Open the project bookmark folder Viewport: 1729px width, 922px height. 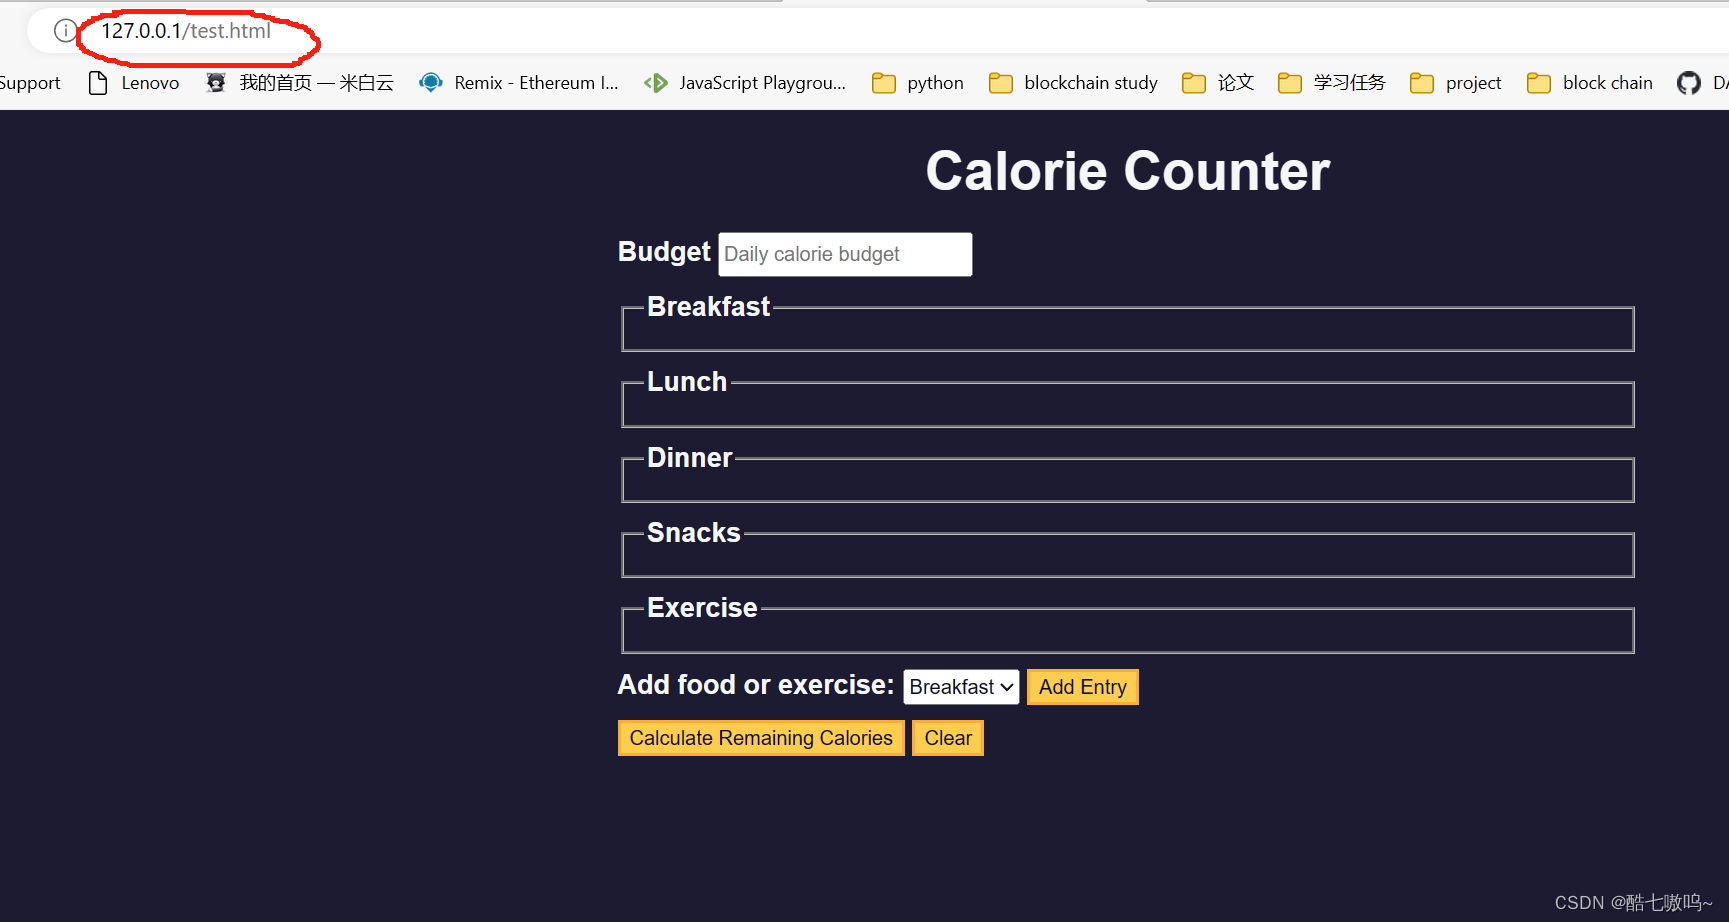click(1456, 83)
